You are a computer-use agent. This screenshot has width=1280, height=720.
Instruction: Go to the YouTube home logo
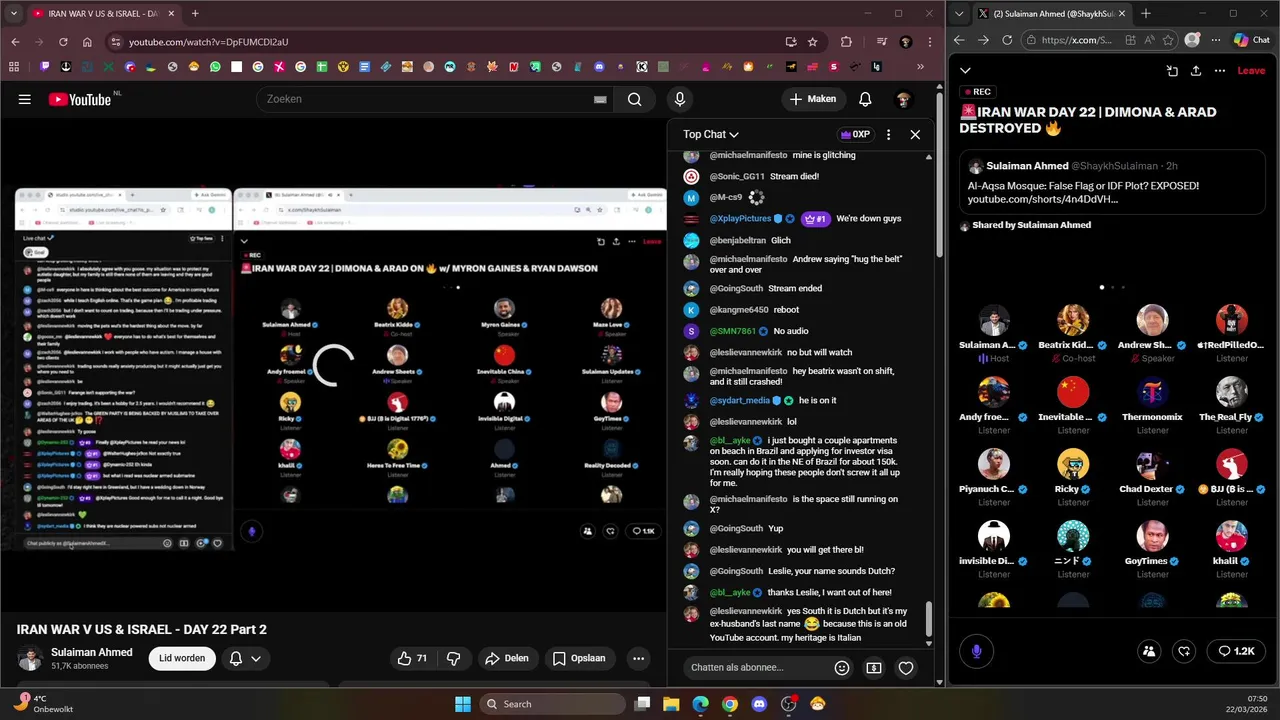point(79,99)
